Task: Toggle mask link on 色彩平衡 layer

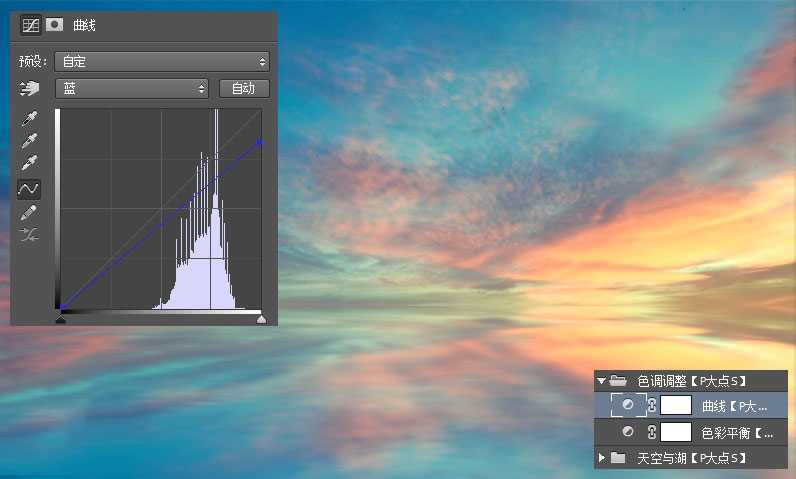Action: click(652, 432)
